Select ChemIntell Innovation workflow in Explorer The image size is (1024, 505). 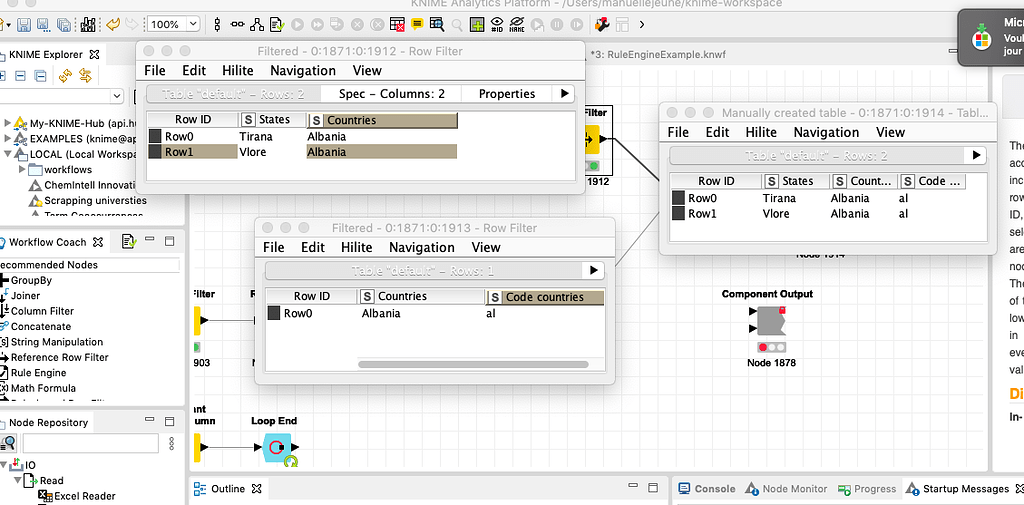pyautogui.click(x=90, y=185)
